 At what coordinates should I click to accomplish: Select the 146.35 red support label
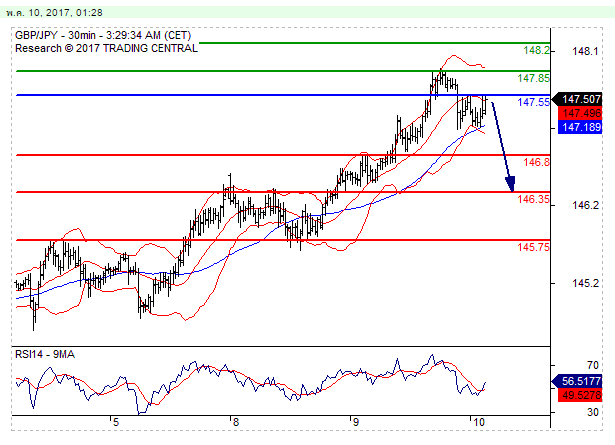[532, 199]
